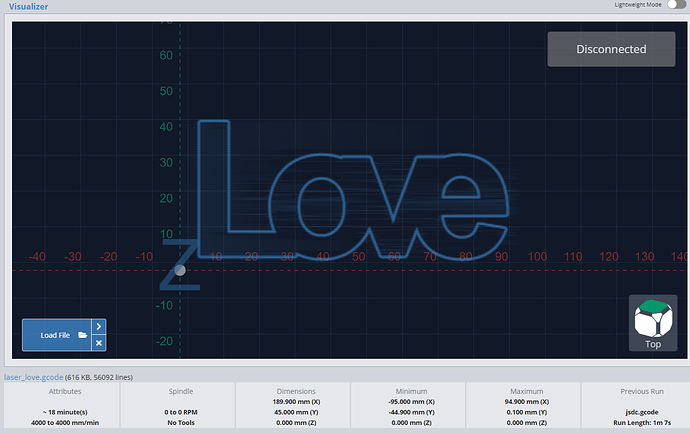Click the '-44.900 mm (Y)' minimum value
Image resolution: width=690 pixels, height=433 pixels.
(x=411, y=412)
